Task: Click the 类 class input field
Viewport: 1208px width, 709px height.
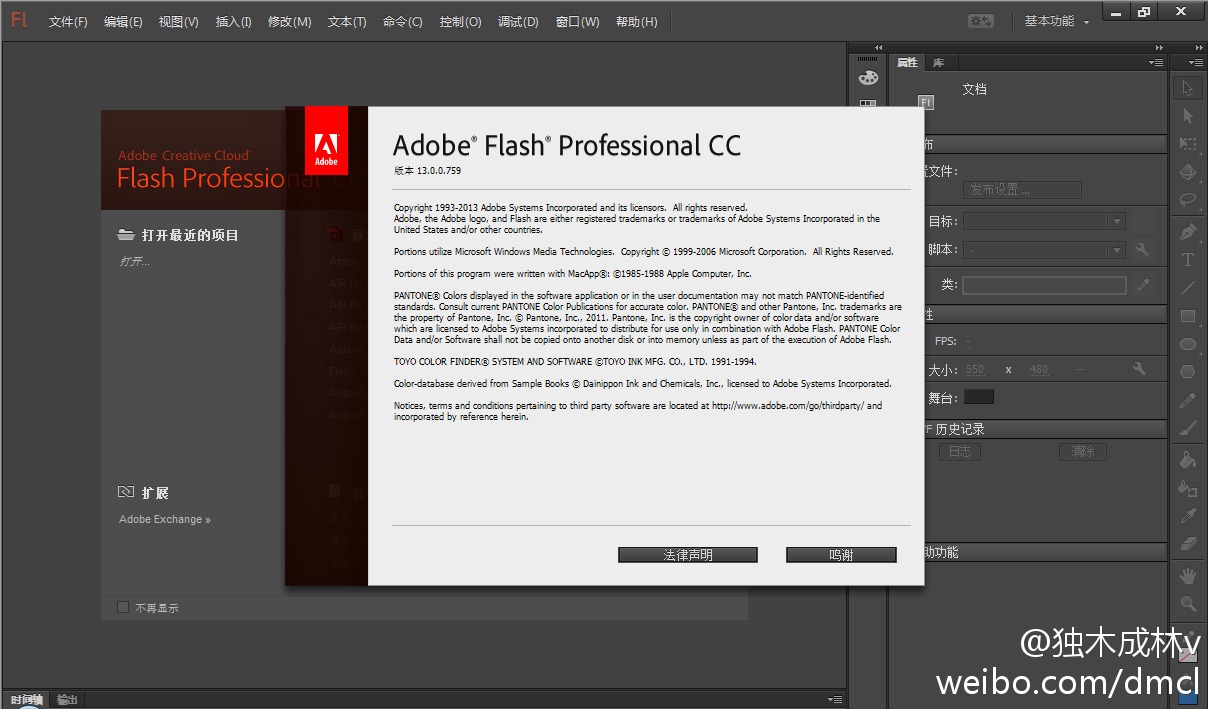Action: point(1044,285)
